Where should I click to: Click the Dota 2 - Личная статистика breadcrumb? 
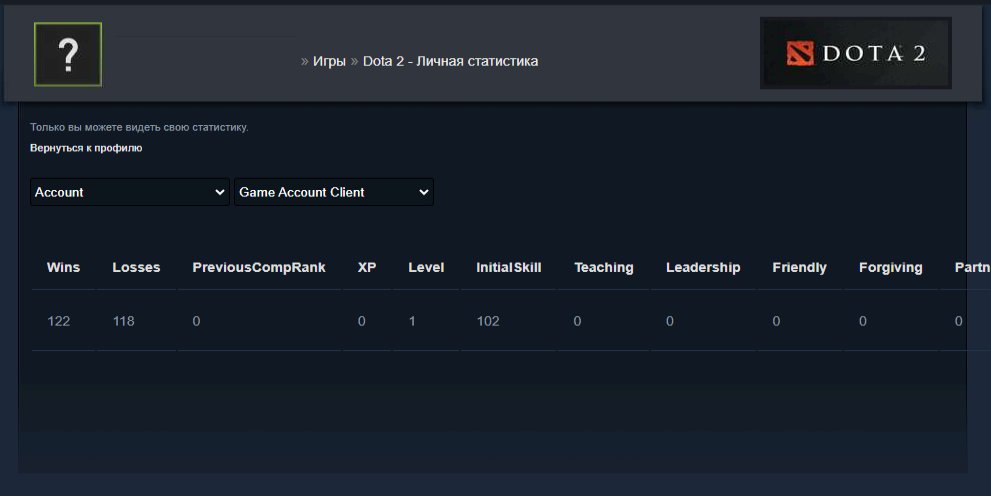(450, 61)
